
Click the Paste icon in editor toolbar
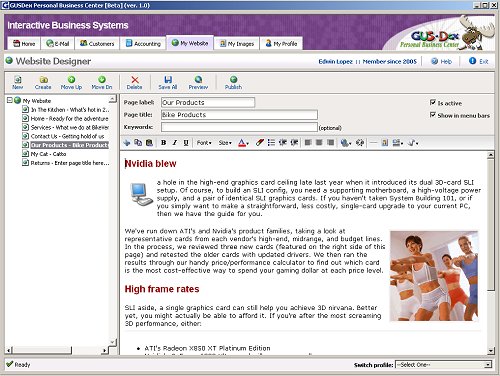pyautogui.click(x=149, y=143)
